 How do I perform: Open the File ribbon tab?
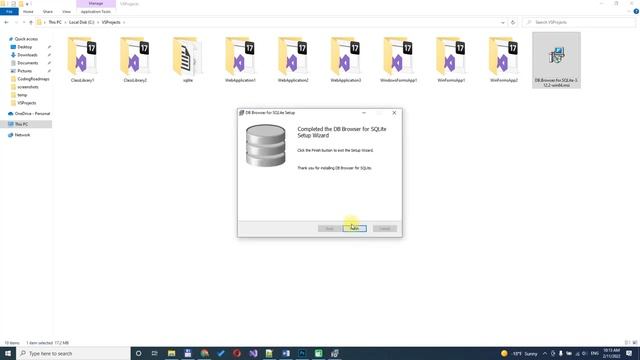click(x=9, y=12)
